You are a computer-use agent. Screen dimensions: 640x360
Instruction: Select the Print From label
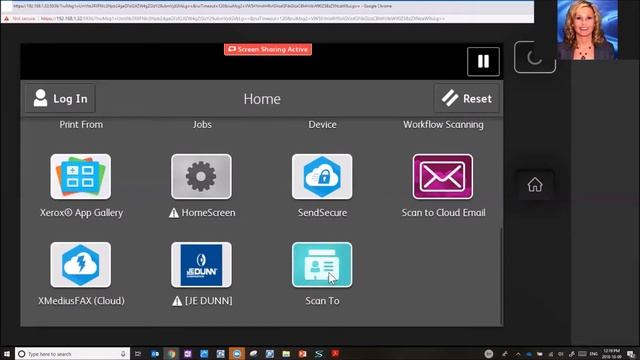pyautogui.click(x=81, y=124)
